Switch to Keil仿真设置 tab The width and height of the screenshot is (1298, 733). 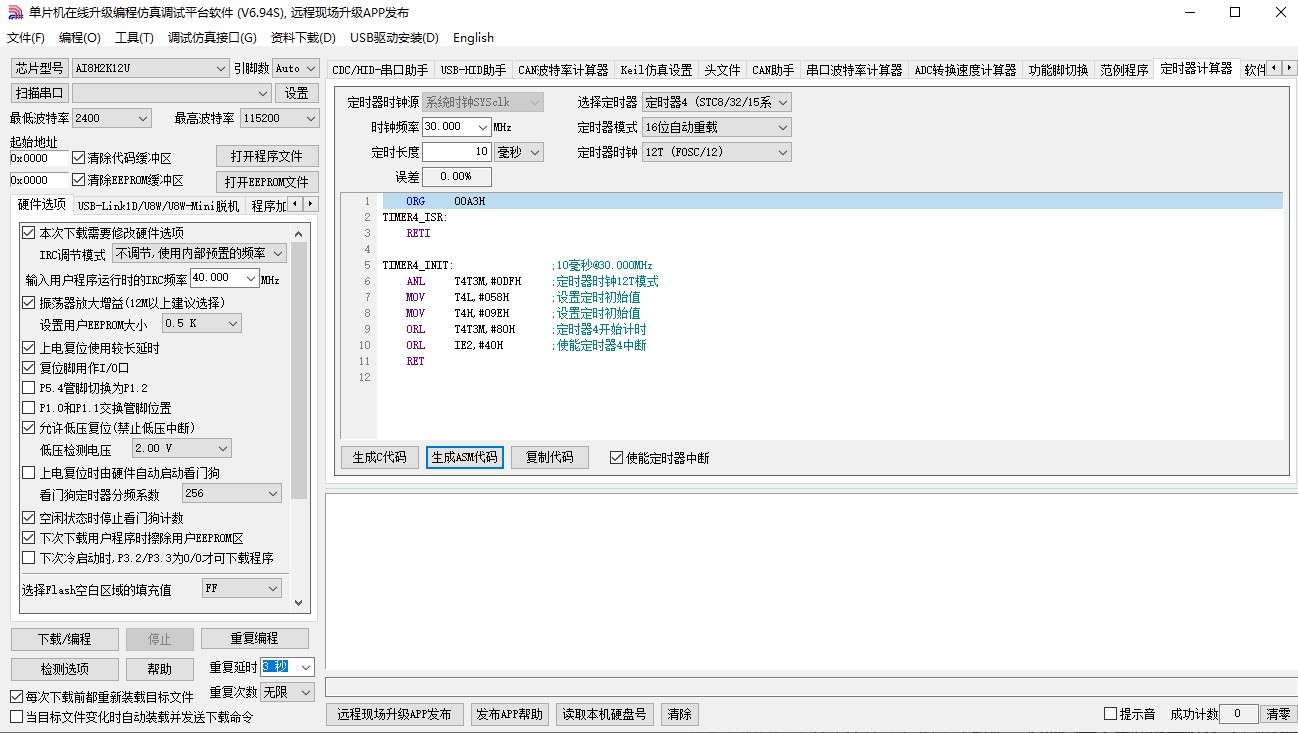pyautogui.click(x=656, y=70)
